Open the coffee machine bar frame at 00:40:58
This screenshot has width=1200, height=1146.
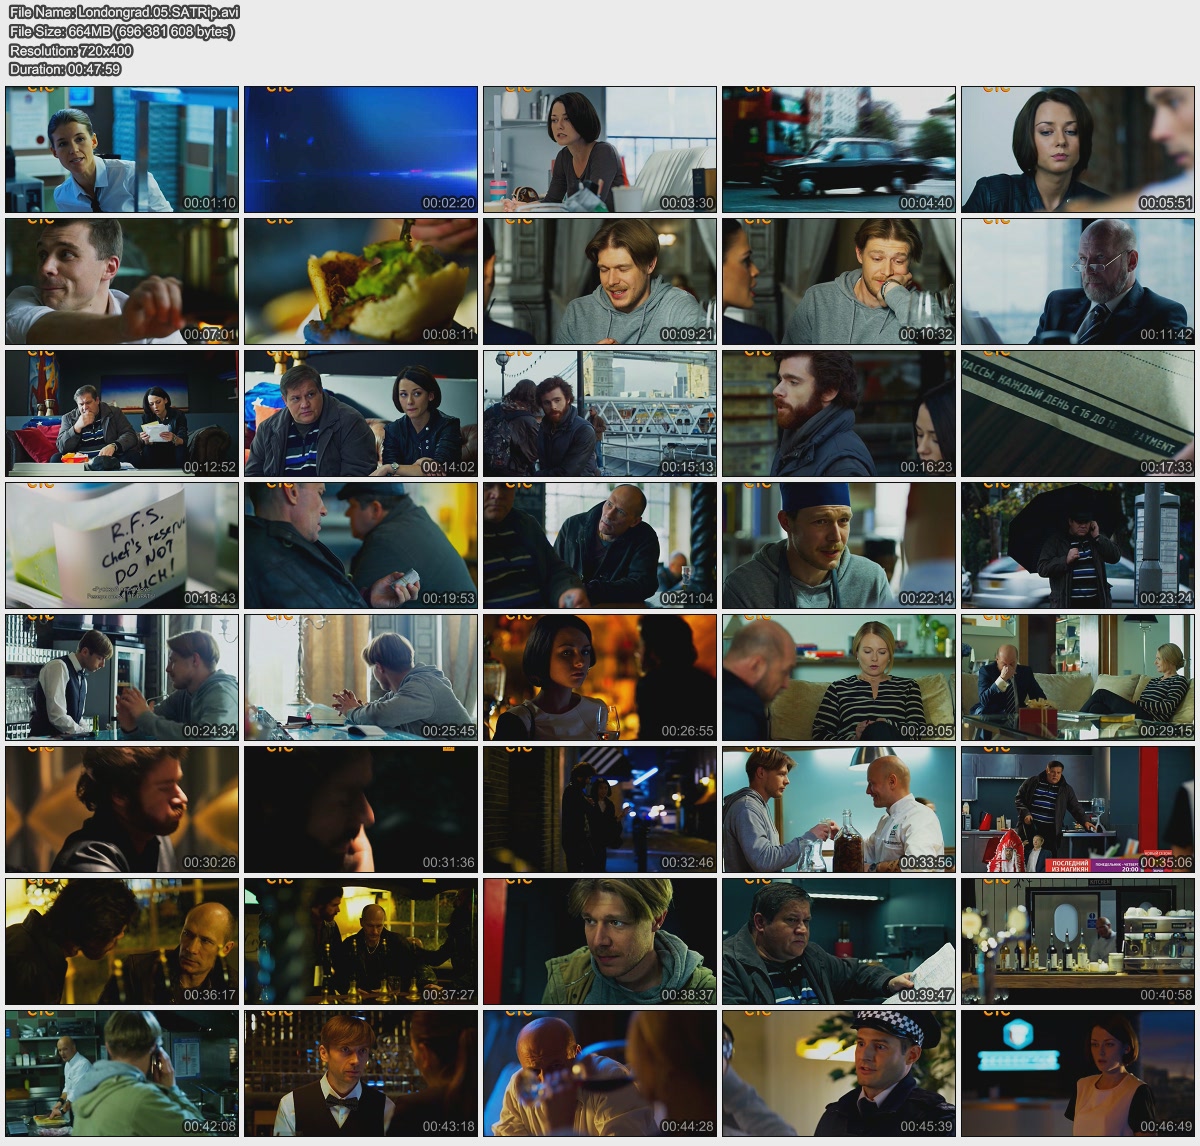[x=1078, y=942]
